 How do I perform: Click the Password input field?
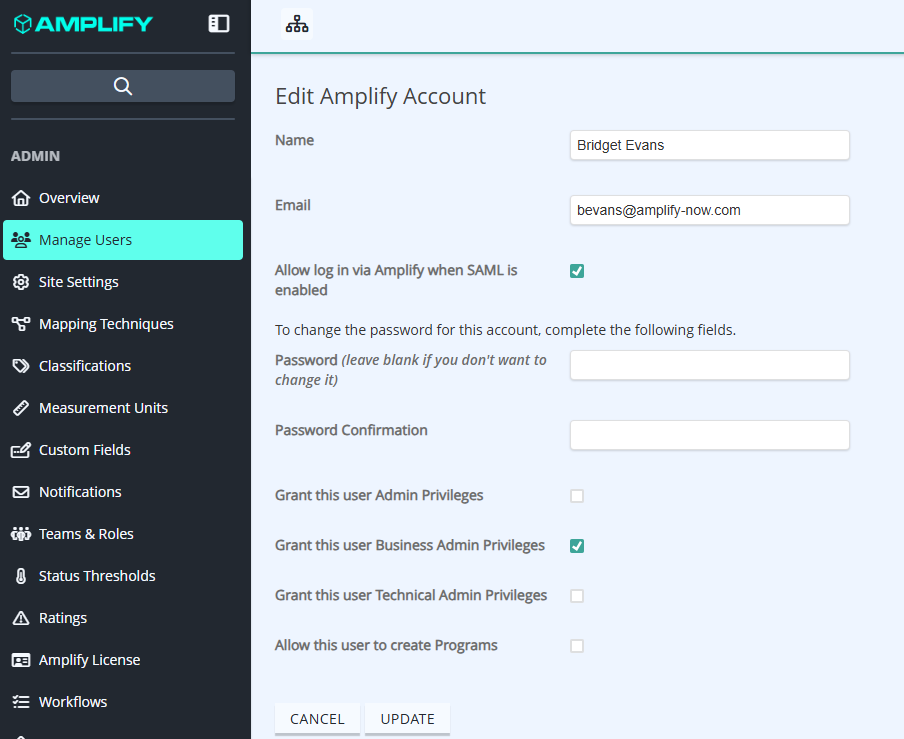(x=710, y=365)
